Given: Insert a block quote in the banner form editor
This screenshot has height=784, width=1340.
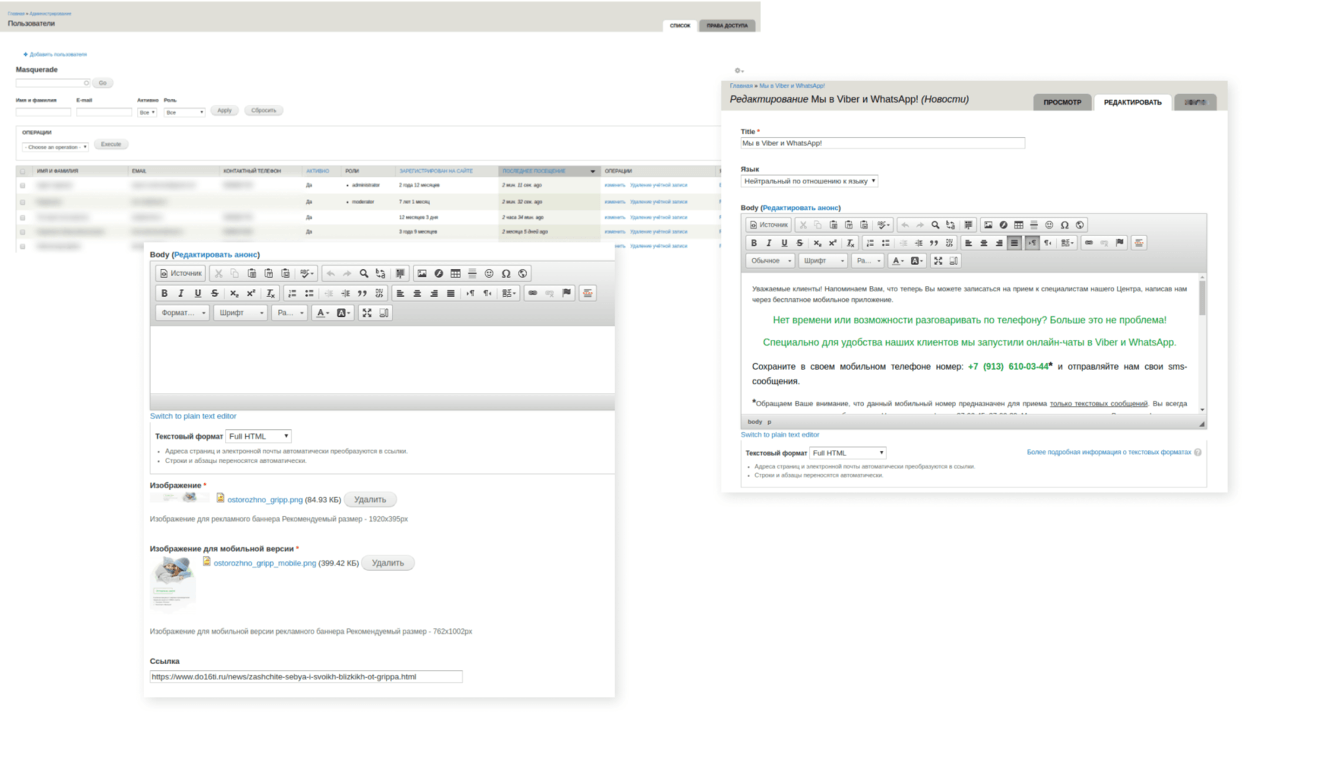Looking at the screenshot, I should click(x=362, y=293).
